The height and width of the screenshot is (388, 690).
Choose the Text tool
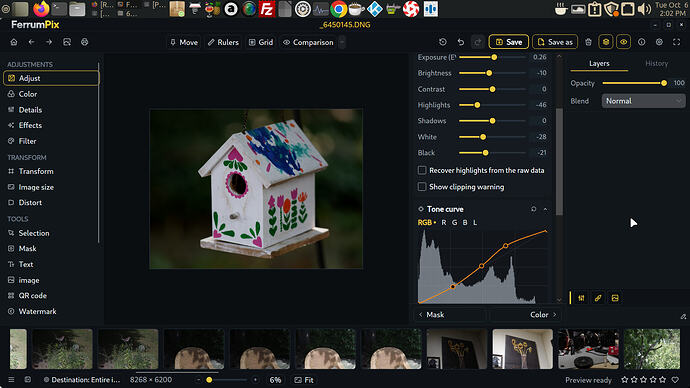pyautogui.click(x=51, y=264)
